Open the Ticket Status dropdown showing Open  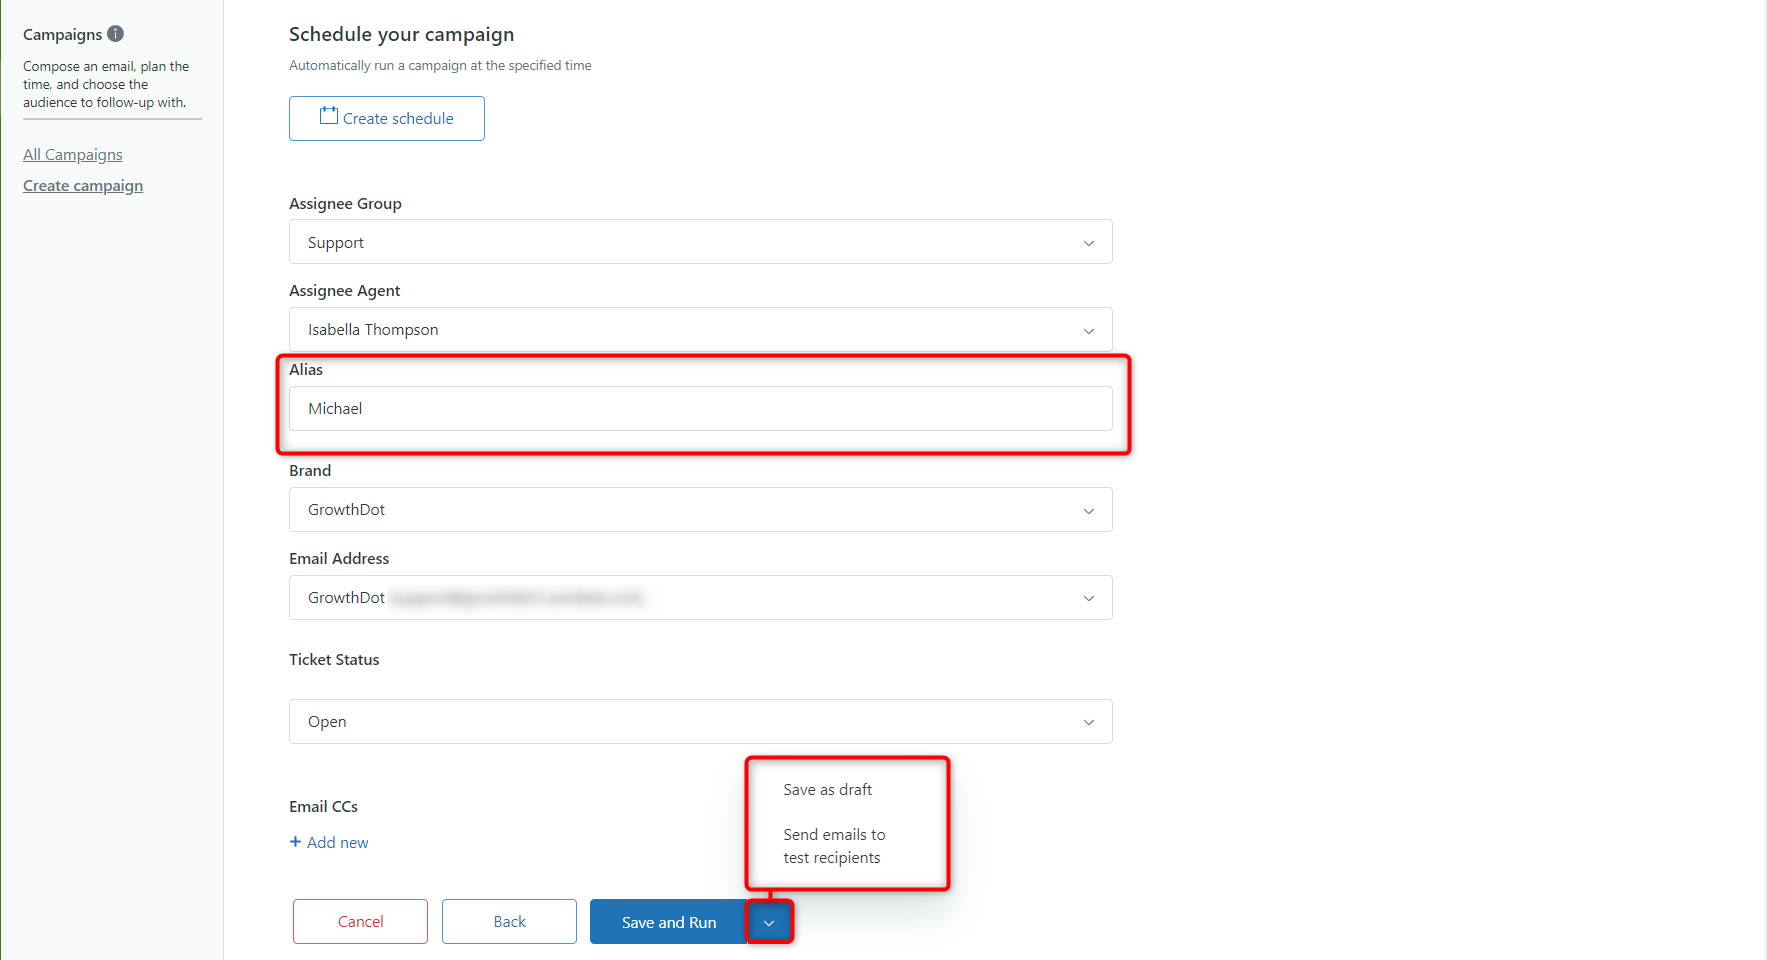click(700, 721)
